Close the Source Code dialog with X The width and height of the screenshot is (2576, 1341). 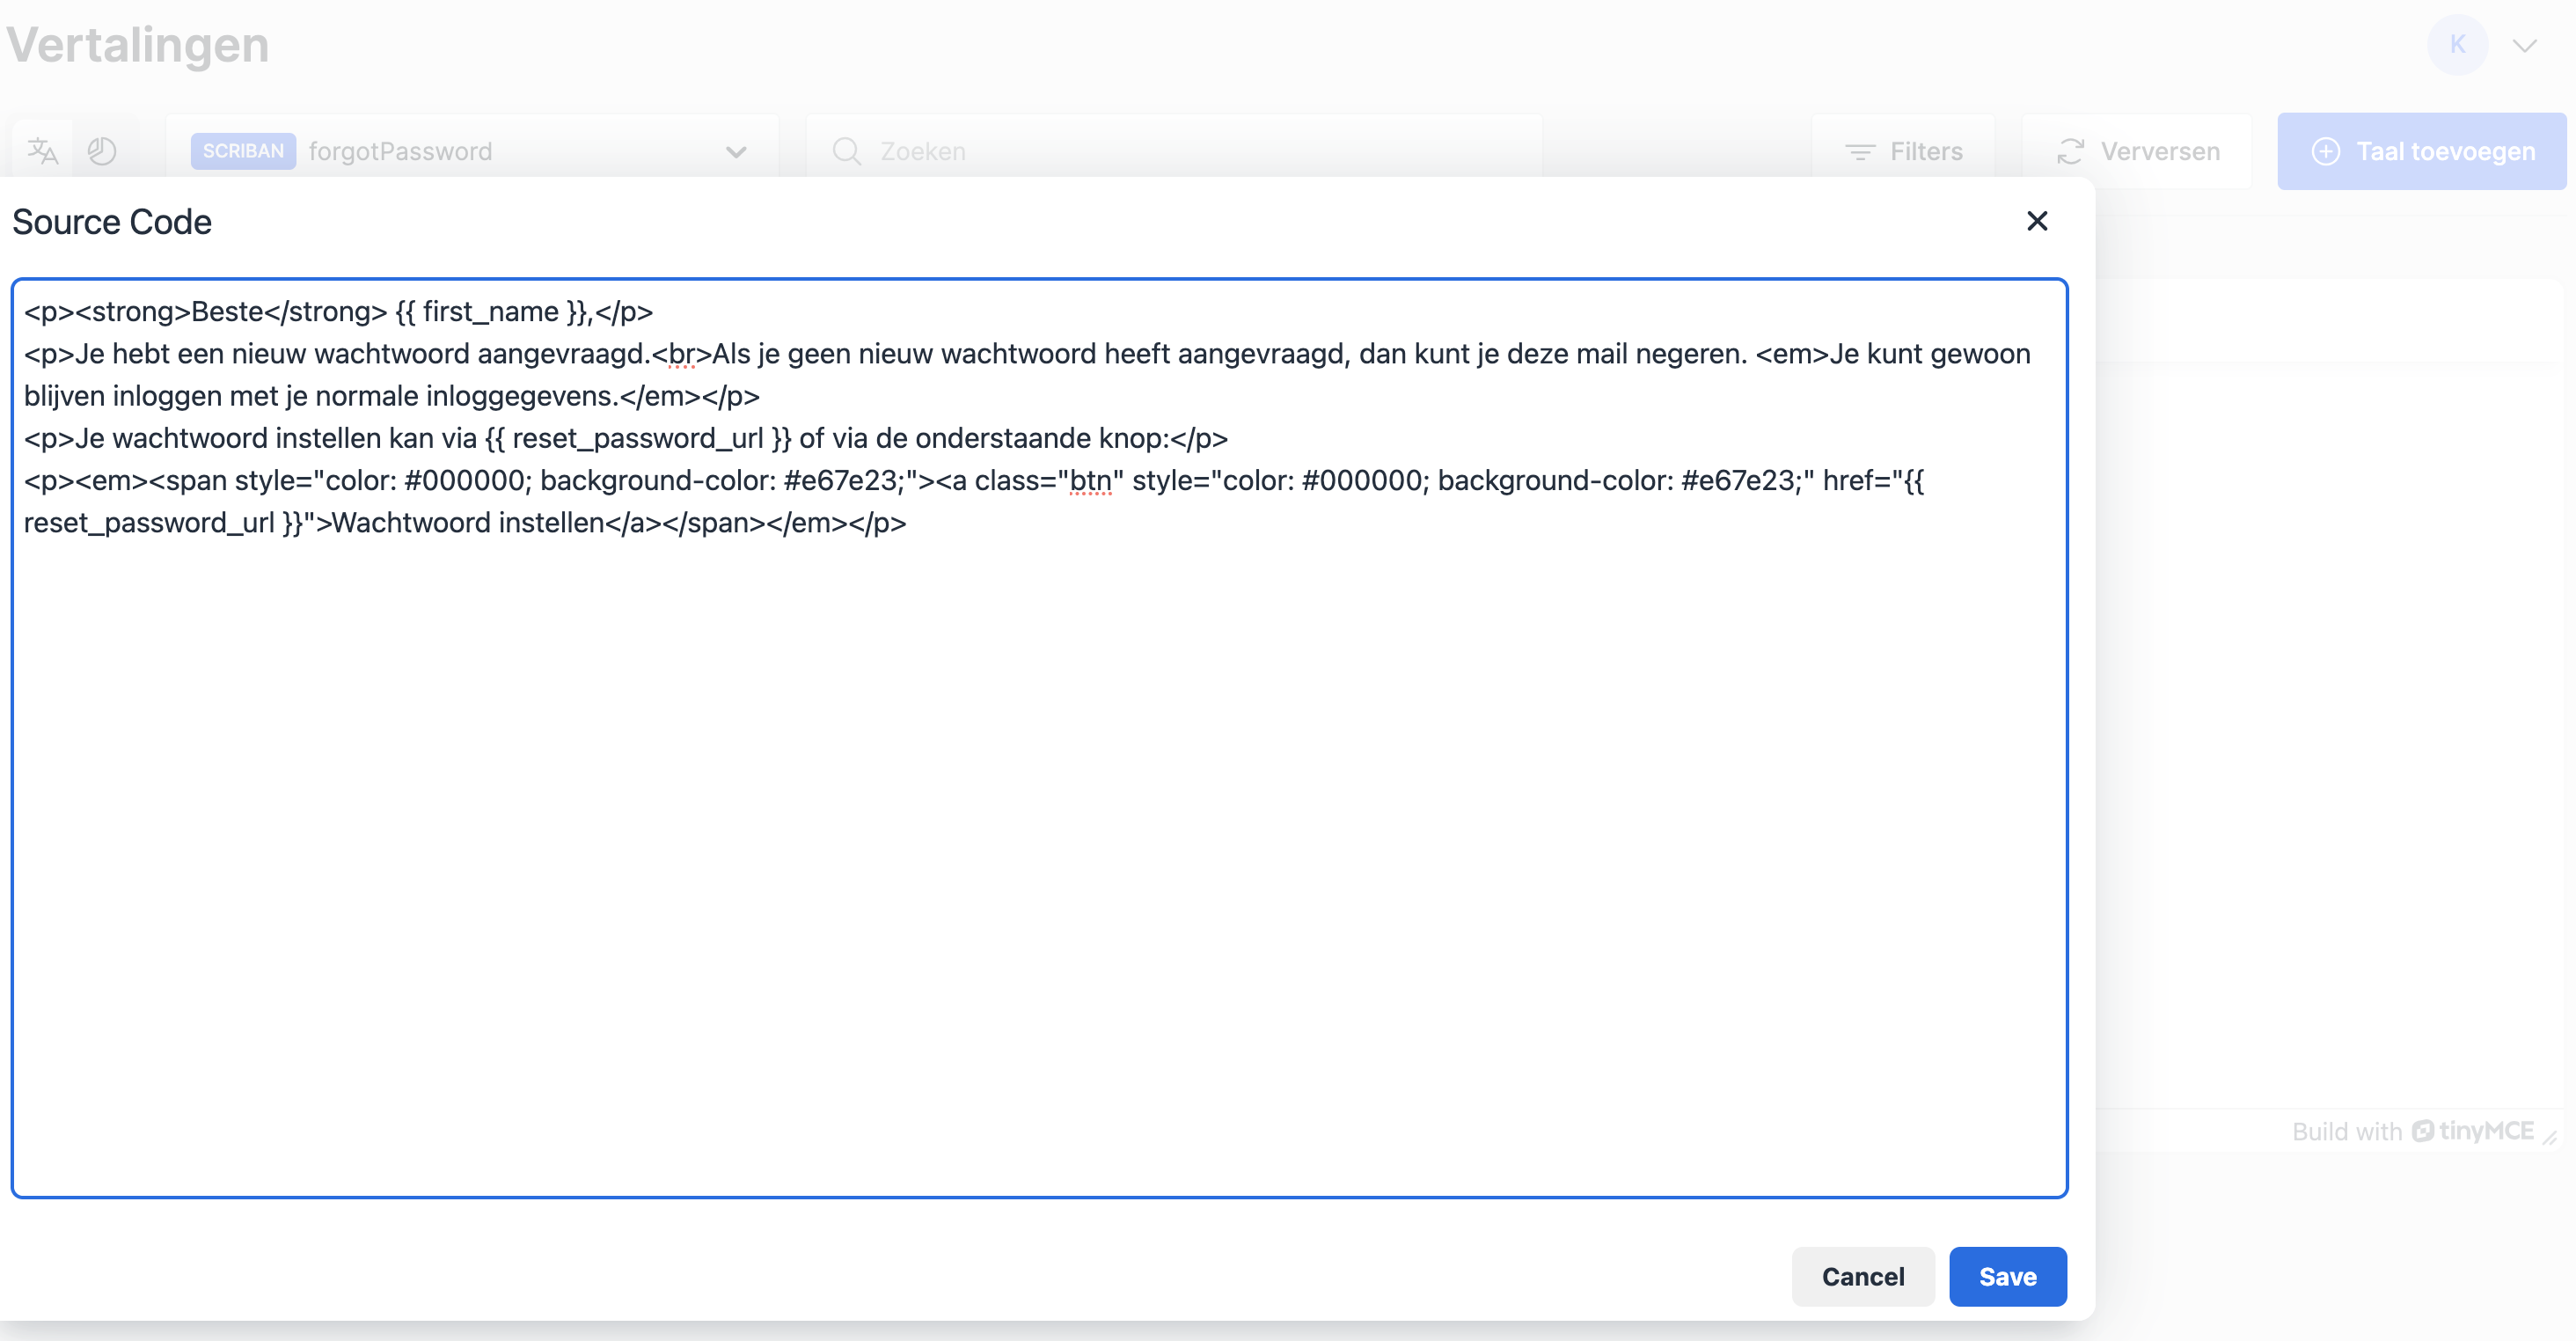[x=2037, y=221]
